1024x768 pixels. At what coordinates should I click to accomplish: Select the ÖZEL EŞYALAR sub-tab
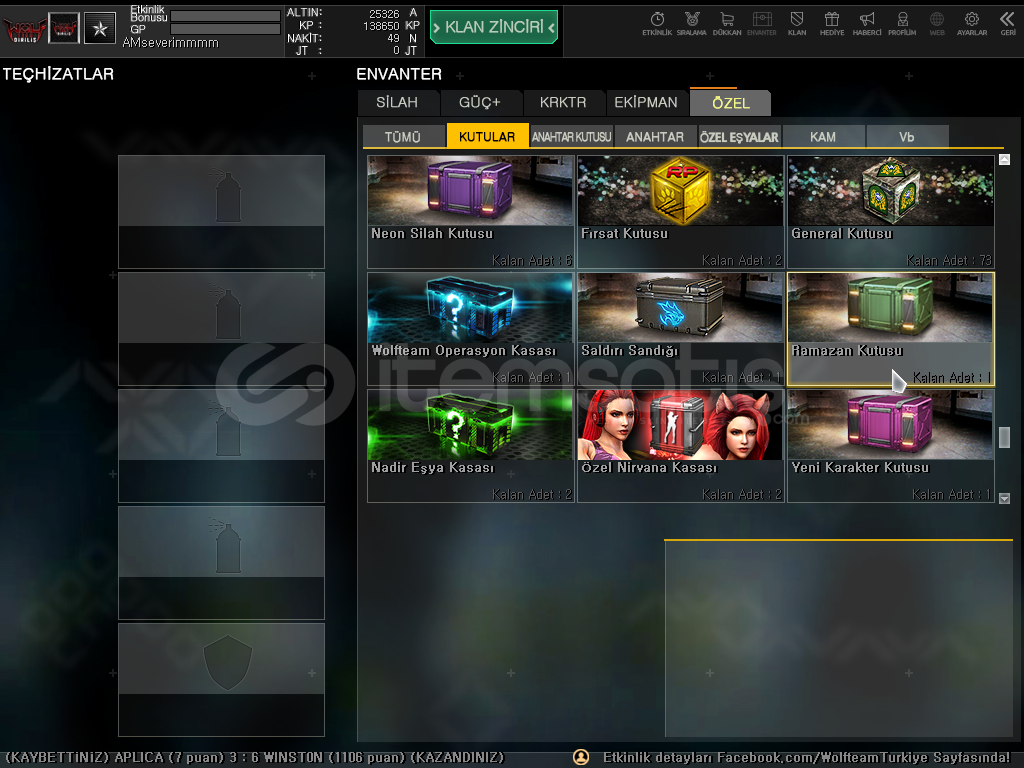click(739, 136)
